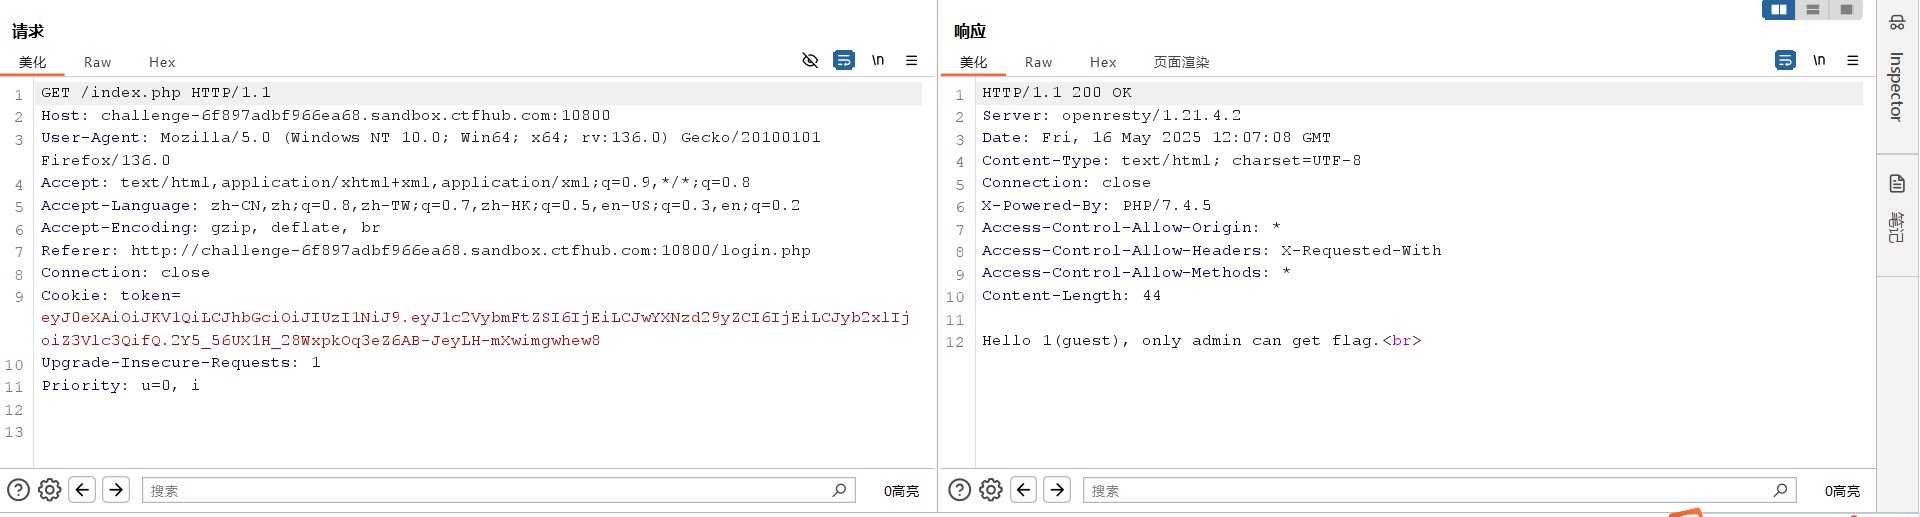1920x517 pixels.
Task: Expand the Inspector side panel
Action: (1896, 85)
